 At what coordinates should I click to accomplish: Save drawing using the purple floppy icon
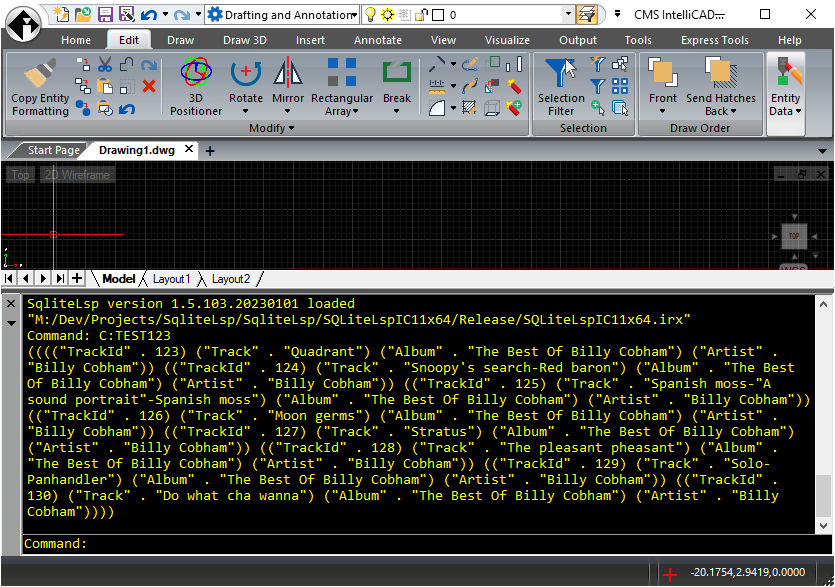(x=105, y=14)
